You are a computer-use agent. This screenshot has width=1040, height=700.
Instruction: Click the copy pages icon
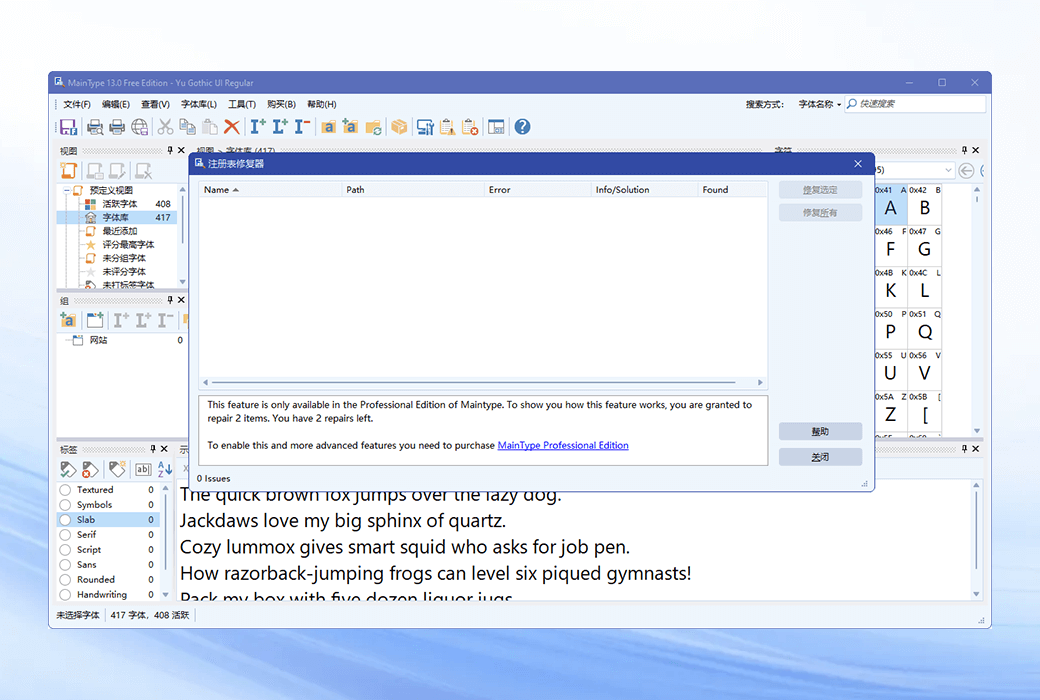coord(188,127)
